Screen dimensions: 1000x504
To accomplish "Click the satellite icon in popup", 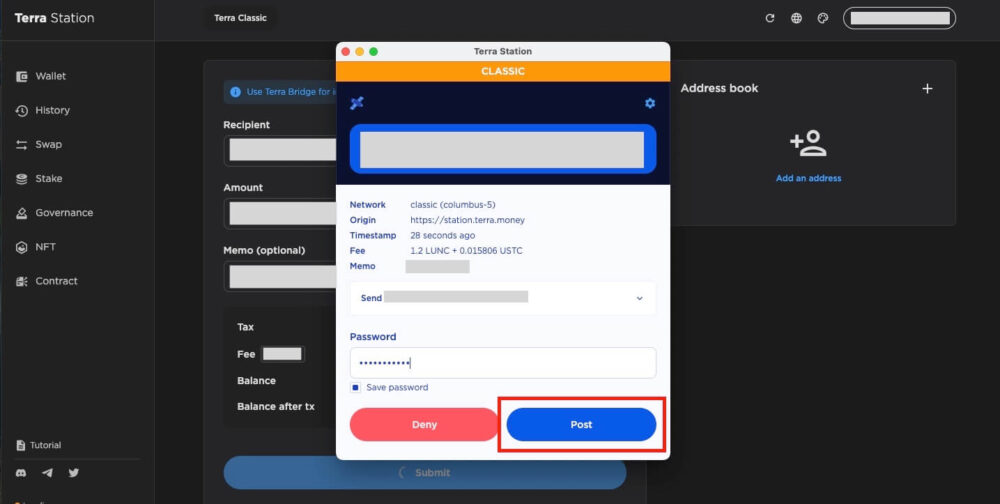I will tap(357, 103).
